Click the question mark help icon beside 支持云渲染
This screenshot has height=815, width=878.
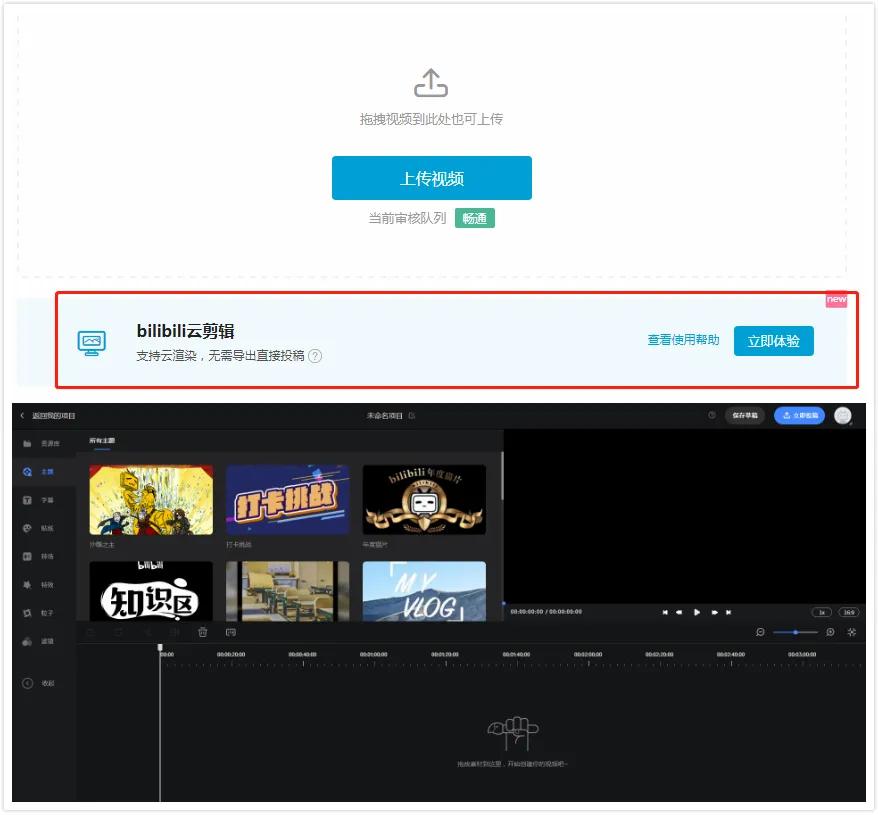click(315, 356)
